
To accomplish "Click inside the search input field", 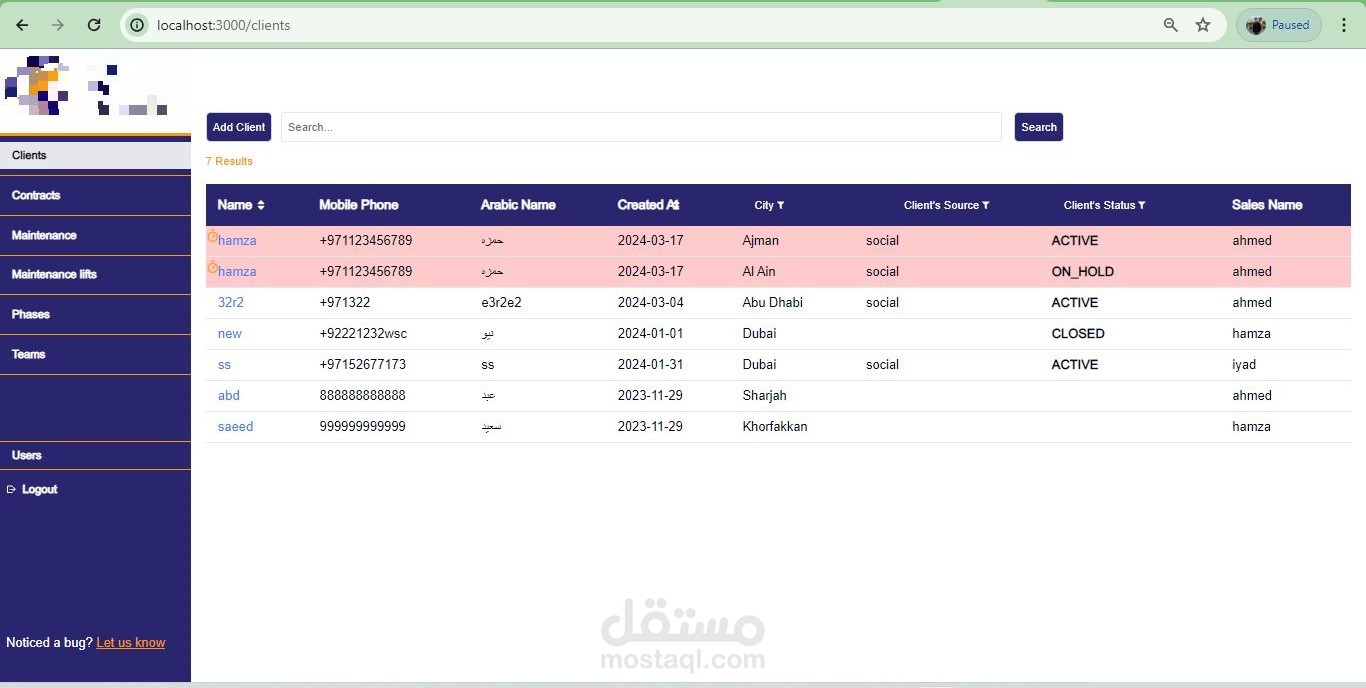I will pyautogui.click(x=640, y=127).
